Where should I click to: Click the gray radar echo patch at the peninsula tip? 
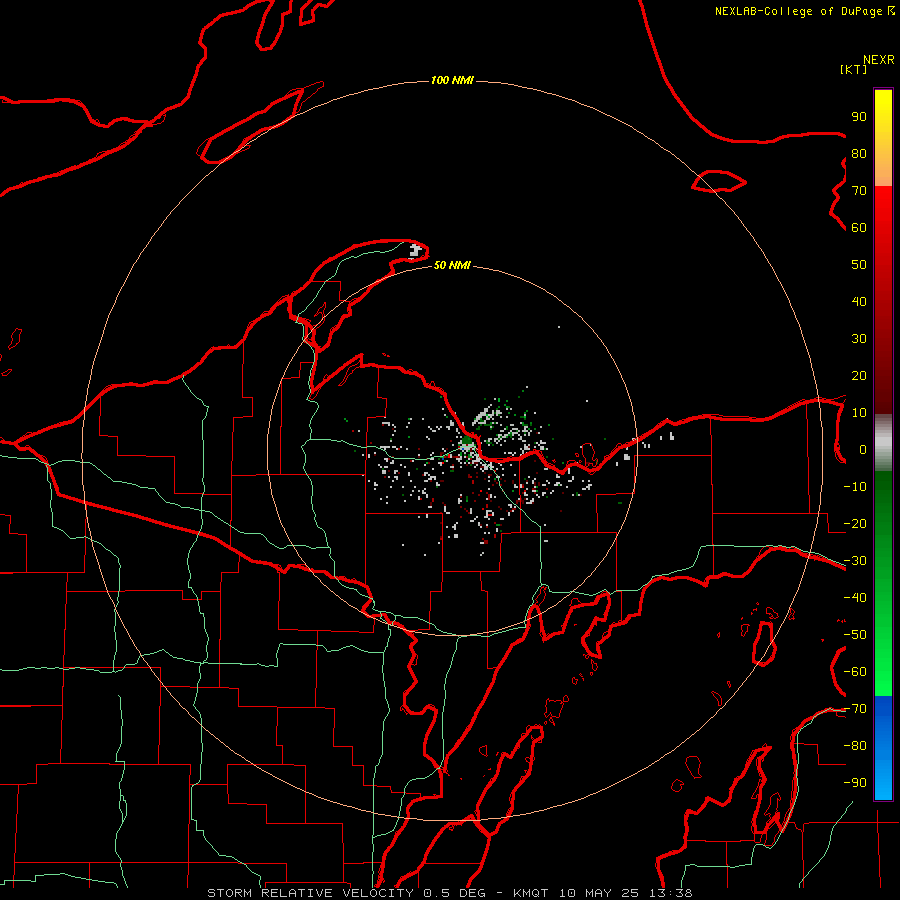pos(416,250)
